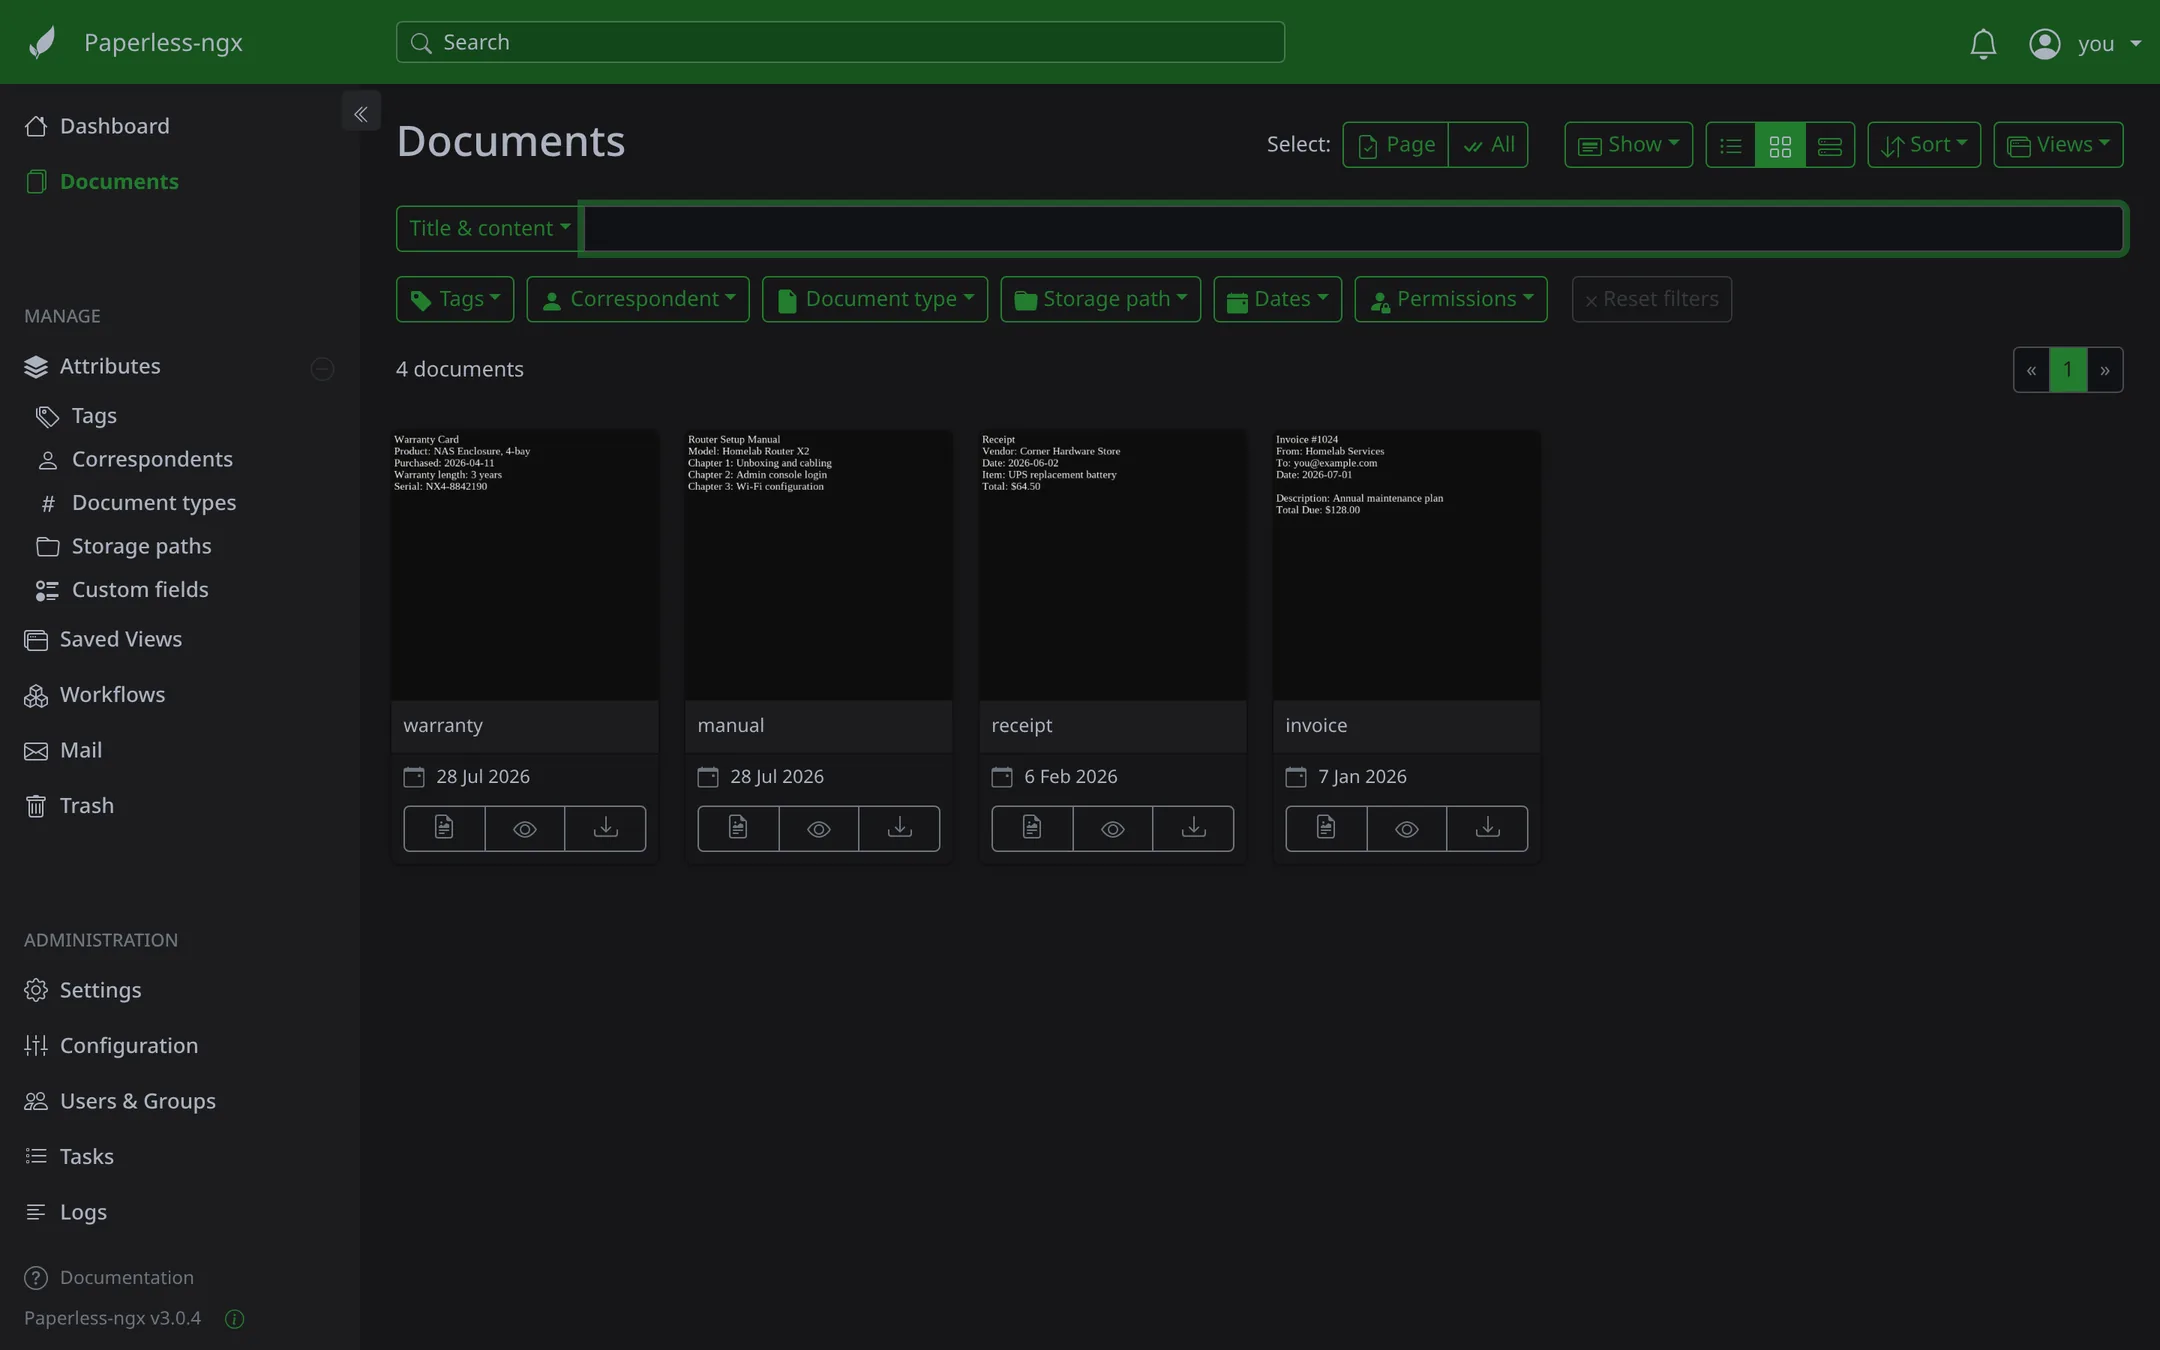
Task: Download the invoice document
Action: click(1487, 828)
